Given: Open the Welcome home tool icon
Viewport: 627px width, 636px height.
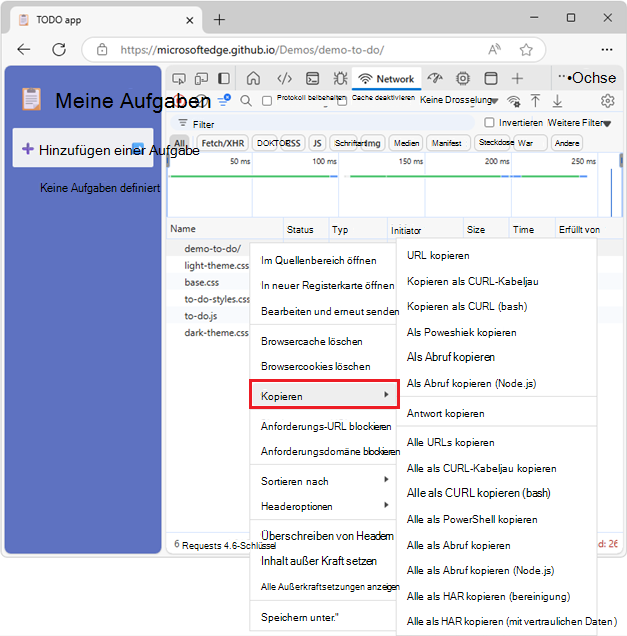Looking at the screenshot, I should click(x=253, y=78).
